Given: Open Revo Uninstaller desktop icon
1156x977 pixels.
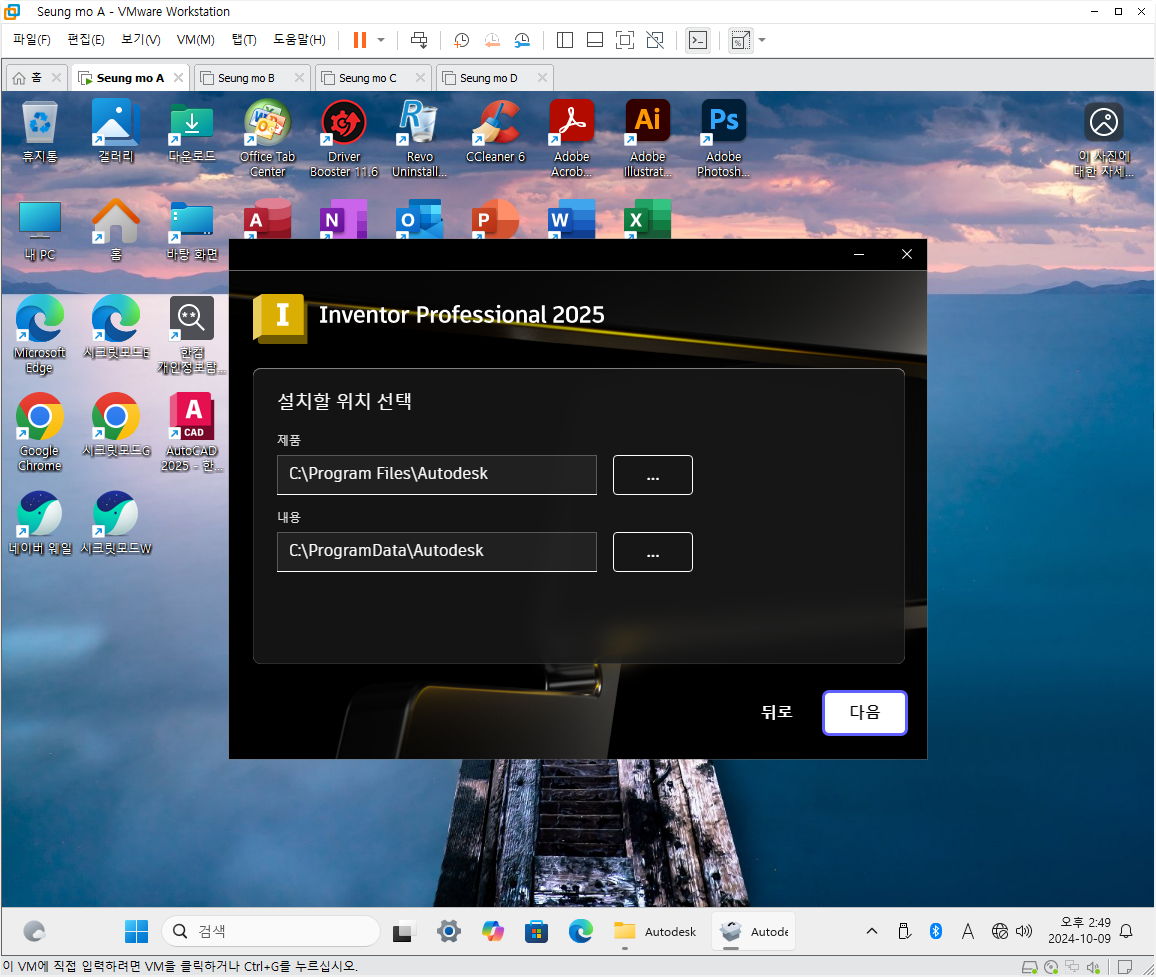Looking at the screenshot, I should point(419,139).
